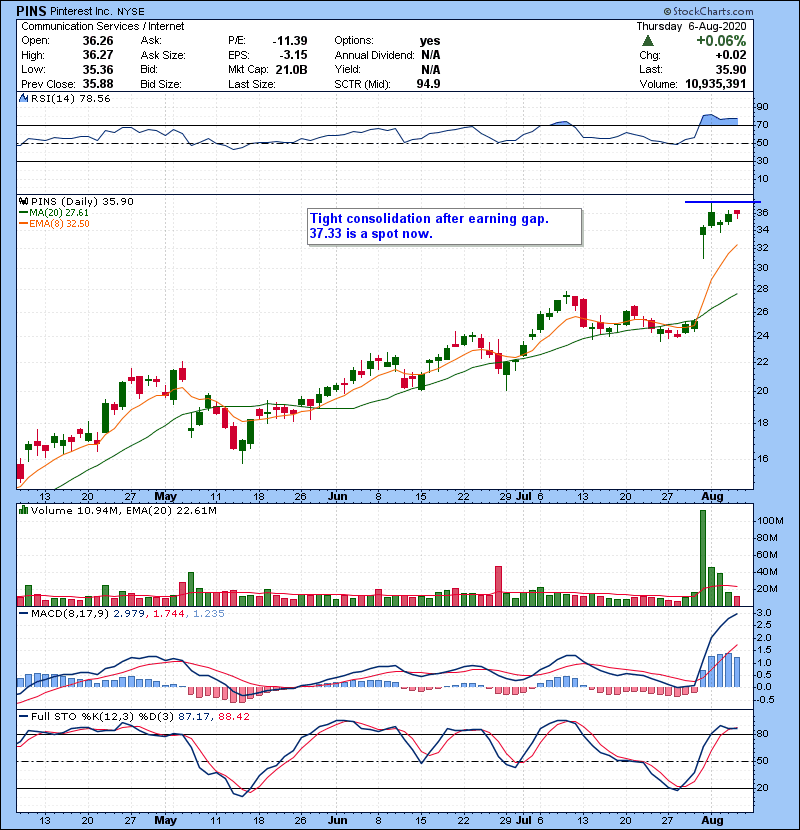
Task: Click the stochastic %D value 88.42
Action: [233, 716]
